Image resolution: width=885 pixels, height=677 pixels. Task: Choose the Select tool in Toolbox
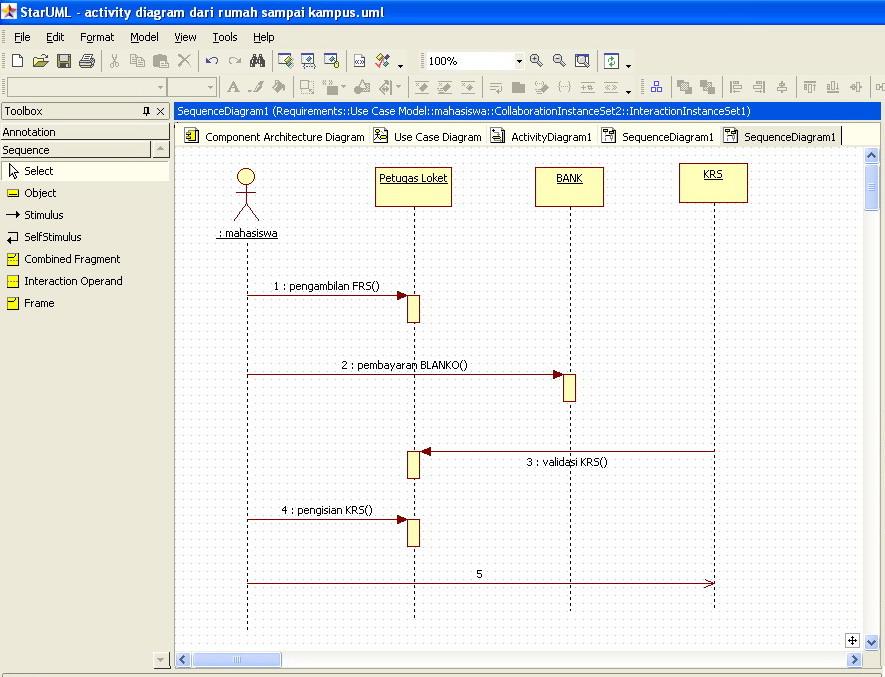[85, 171]
